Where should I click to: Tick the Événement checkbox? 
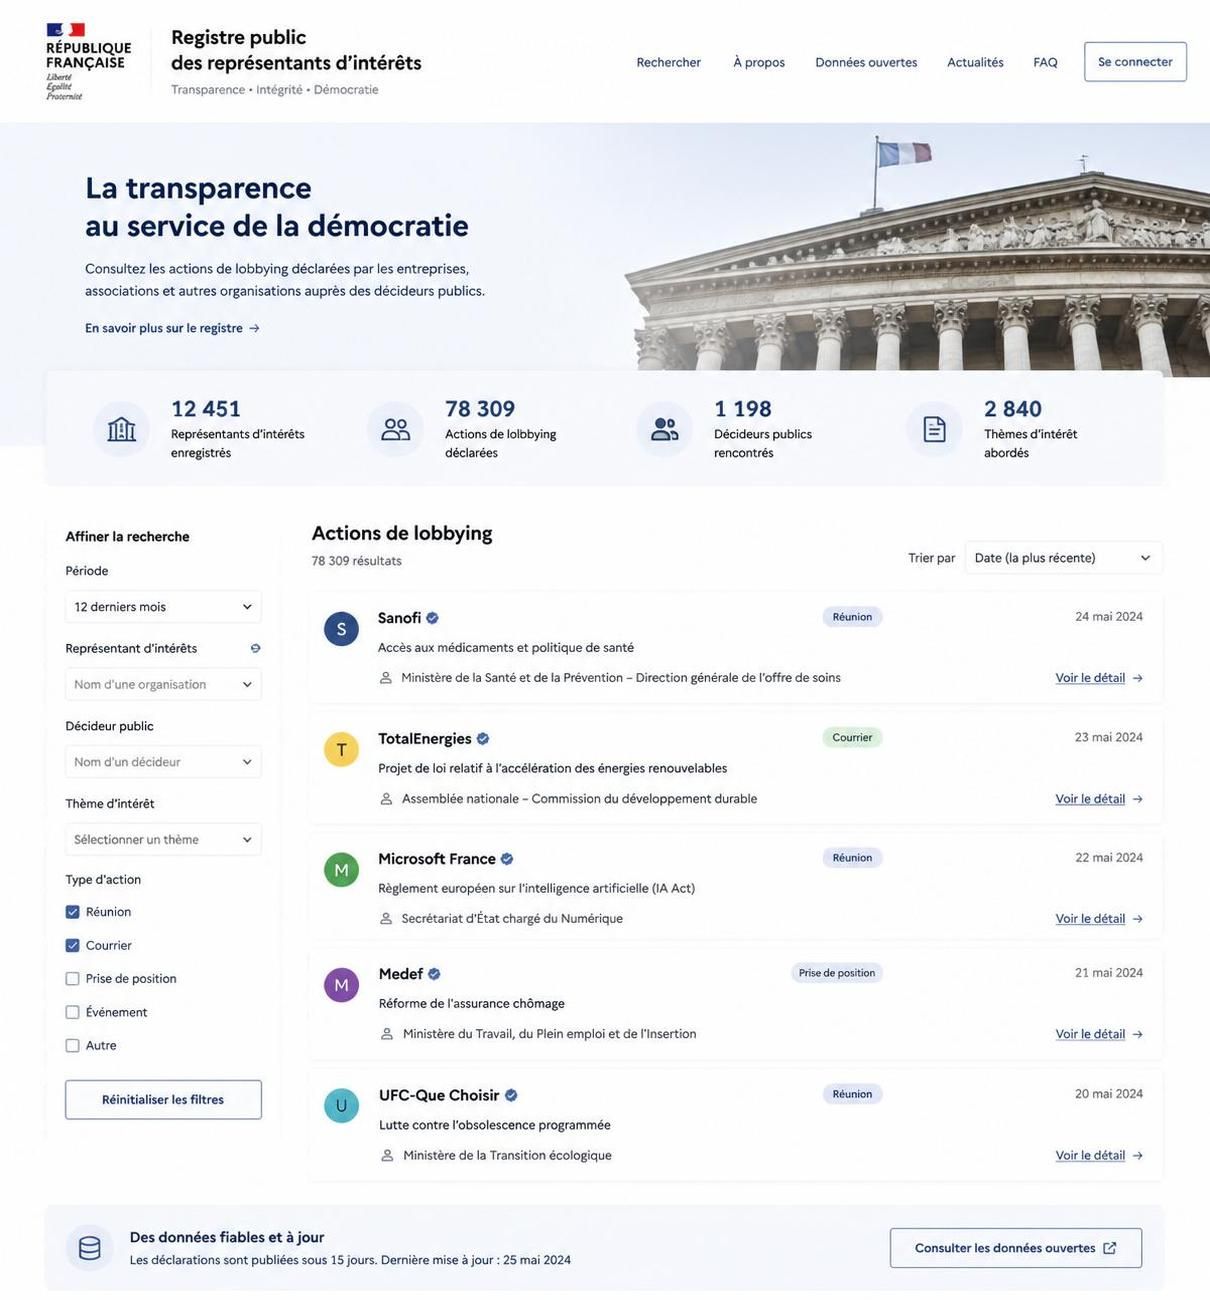coord(72,1012)
